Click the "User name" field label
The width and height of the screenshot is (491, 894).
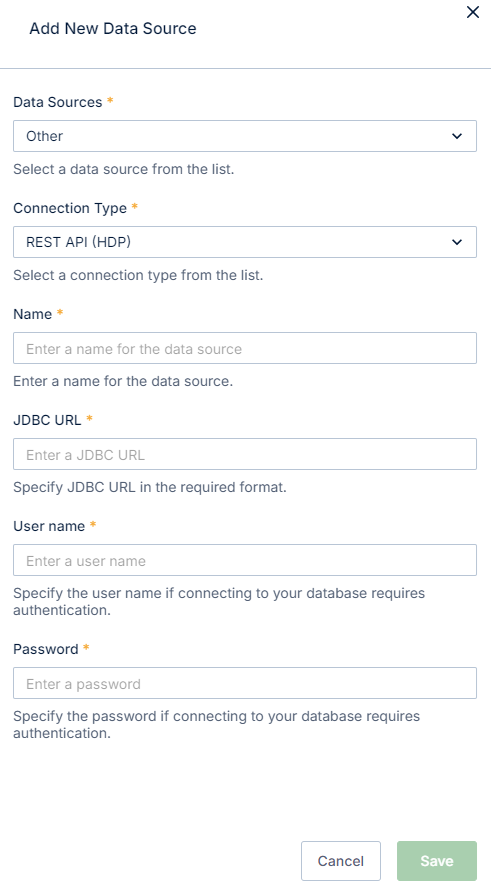click(49, 526)
